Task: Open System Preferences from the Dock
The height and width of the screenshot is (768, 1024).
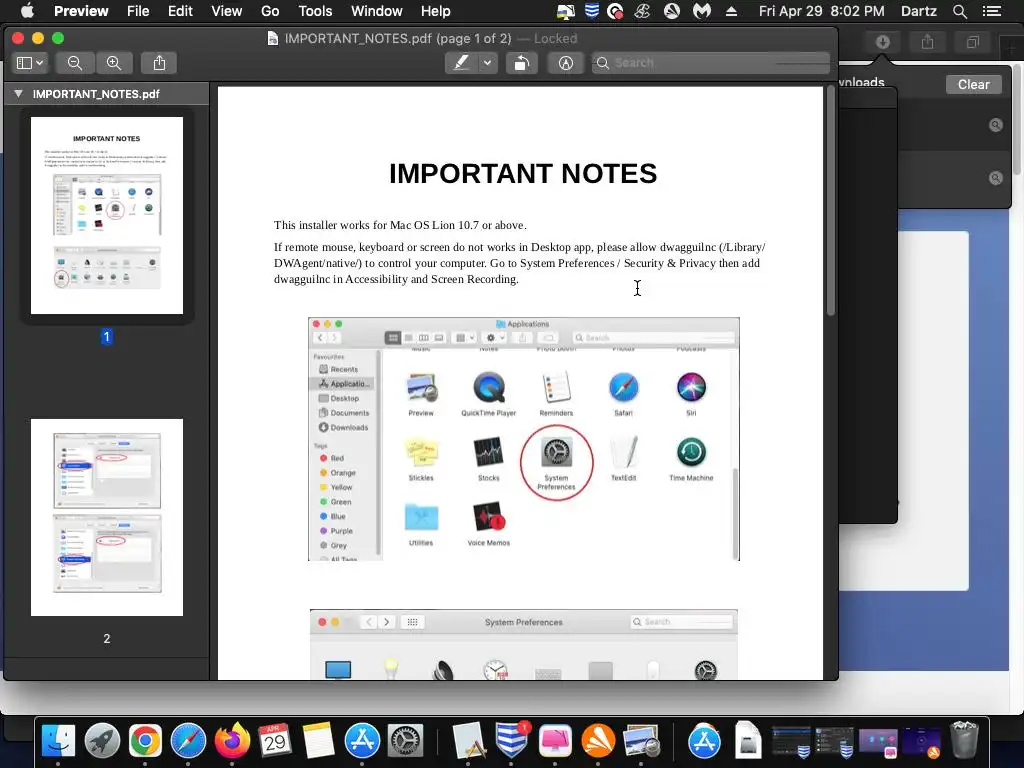Action: point(406,741)
